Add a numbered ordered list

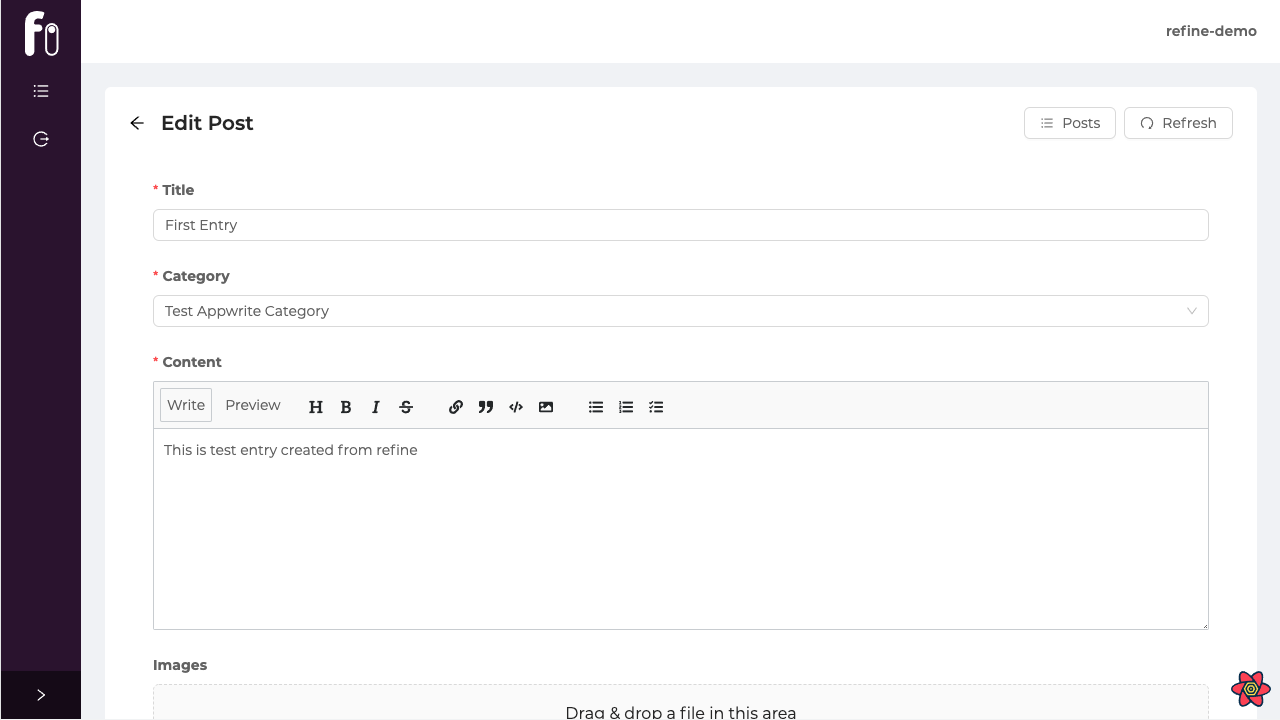click(626, 407)
